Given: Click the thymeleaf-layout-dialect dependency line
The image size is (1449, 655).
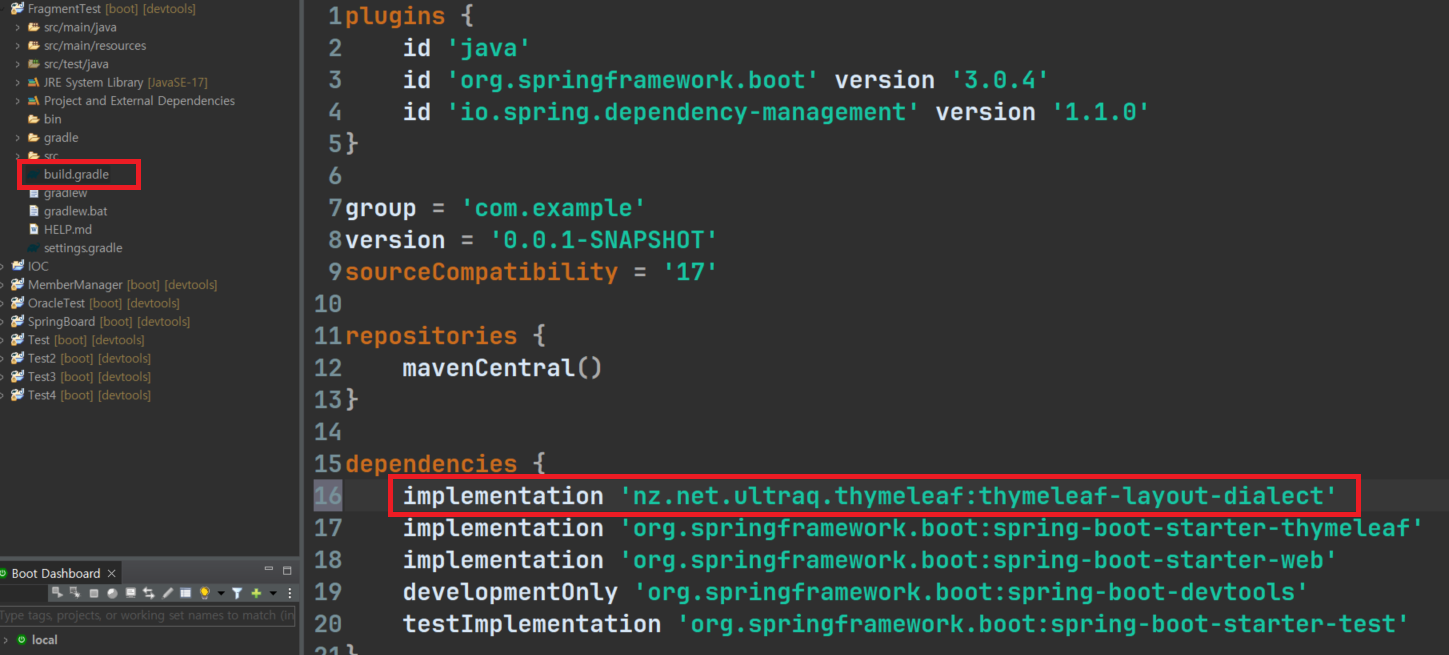Looking at the screenshot, I should pos(869,496).
